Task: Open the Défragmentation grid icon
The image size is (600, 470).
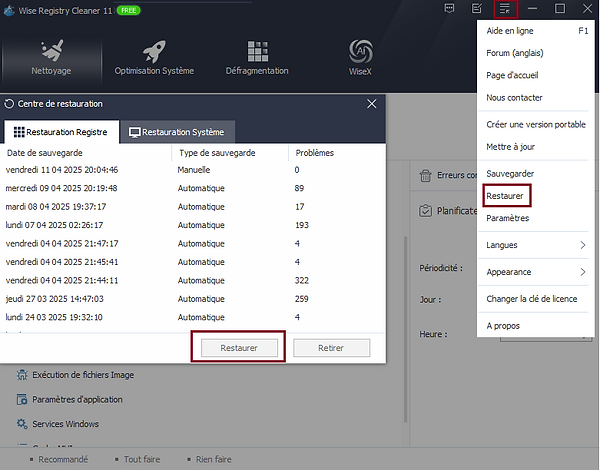Action: [x=258, y=51]
